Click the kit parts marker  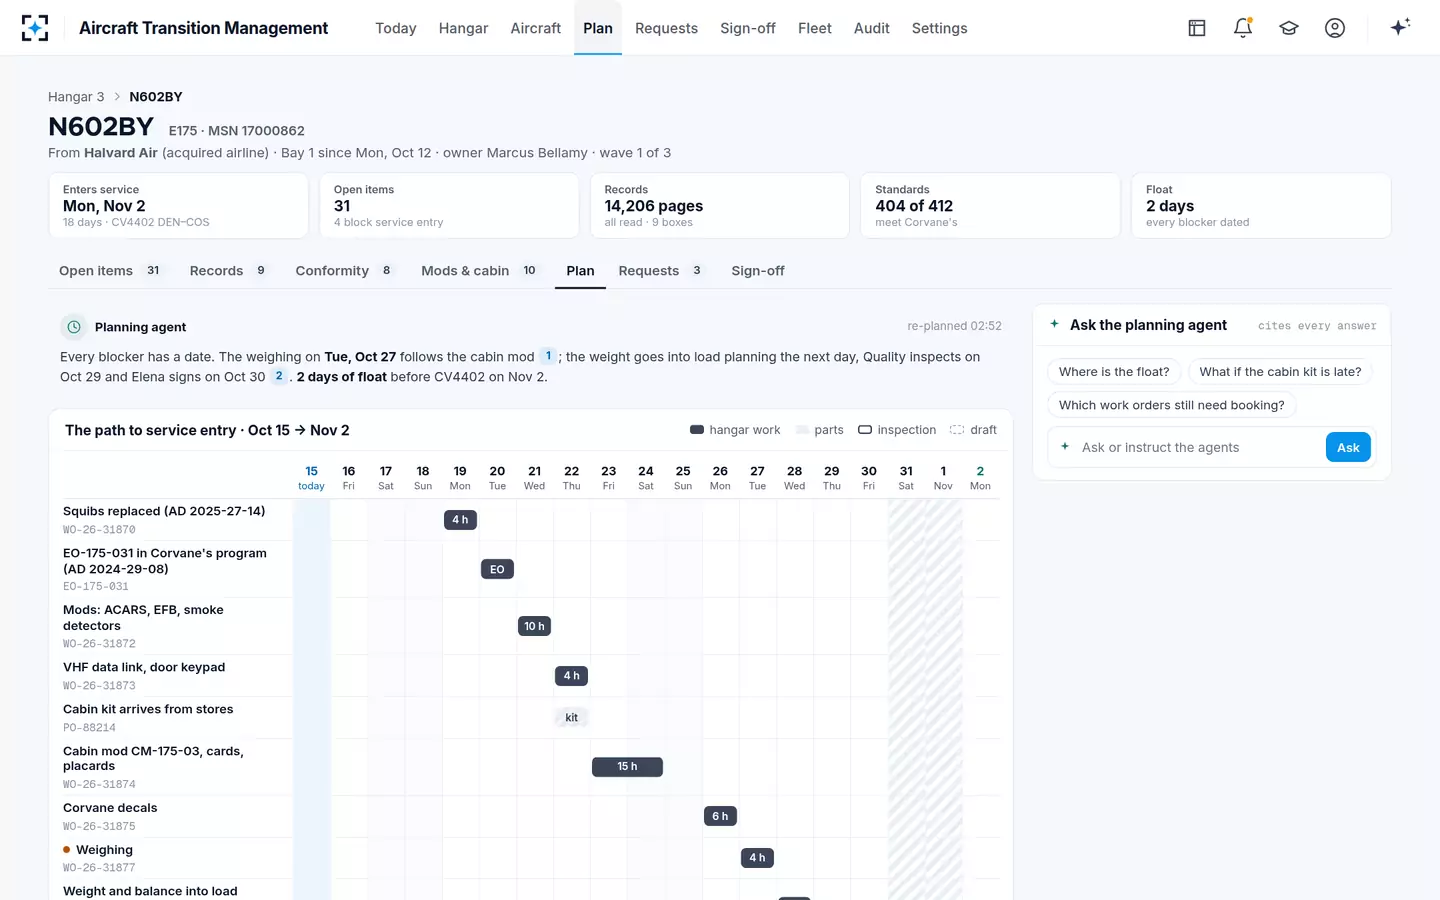coord(571,717)
